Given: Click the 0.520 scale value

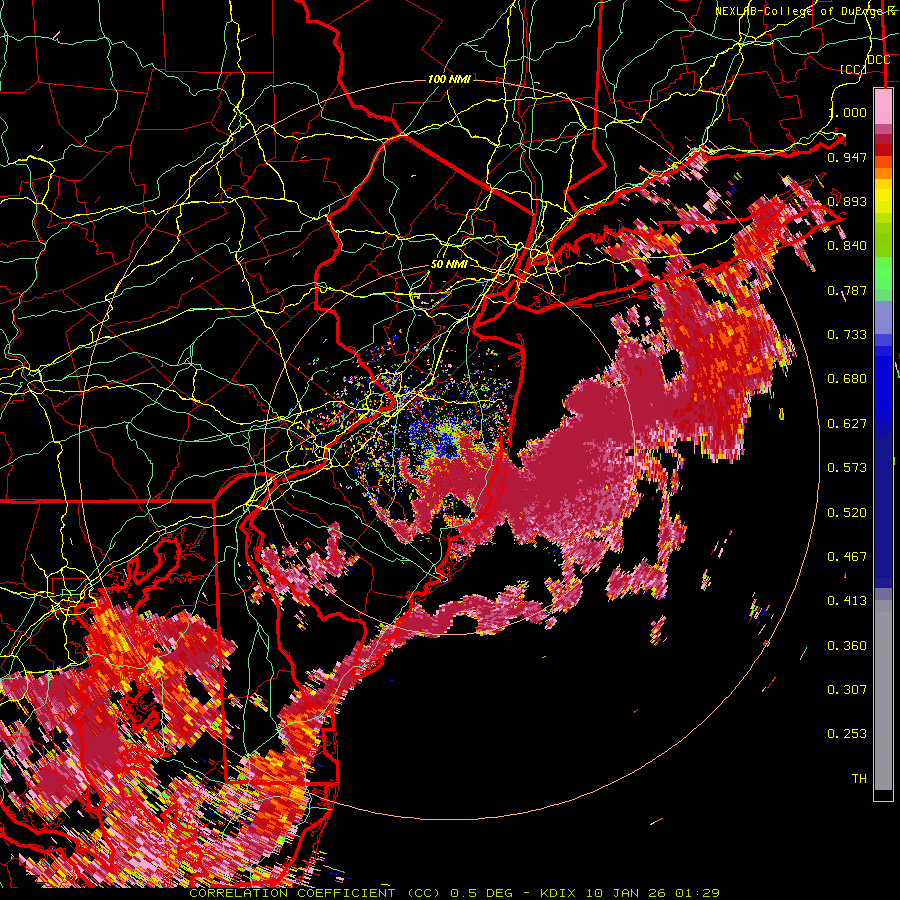Looking at the screenshot, I should click(847, 513).
